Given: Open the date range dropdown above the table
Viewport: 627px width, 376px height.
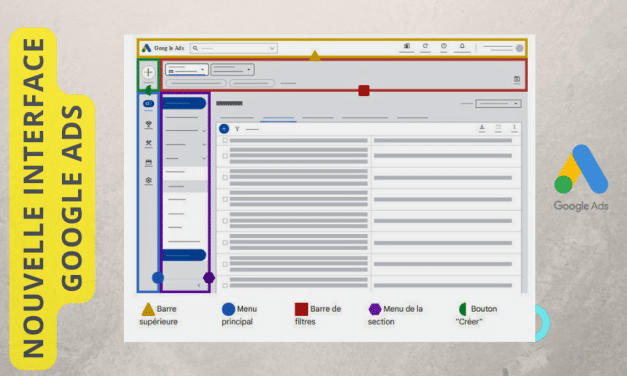Looking at the screenshot, I should click(x=498, y=104).
